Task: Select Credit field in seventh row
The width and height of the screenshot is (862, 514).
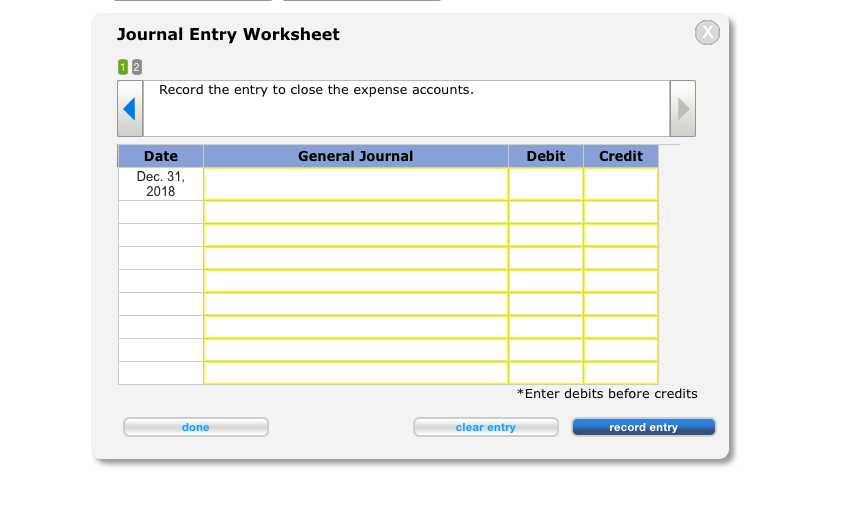Action: point(621,328)
